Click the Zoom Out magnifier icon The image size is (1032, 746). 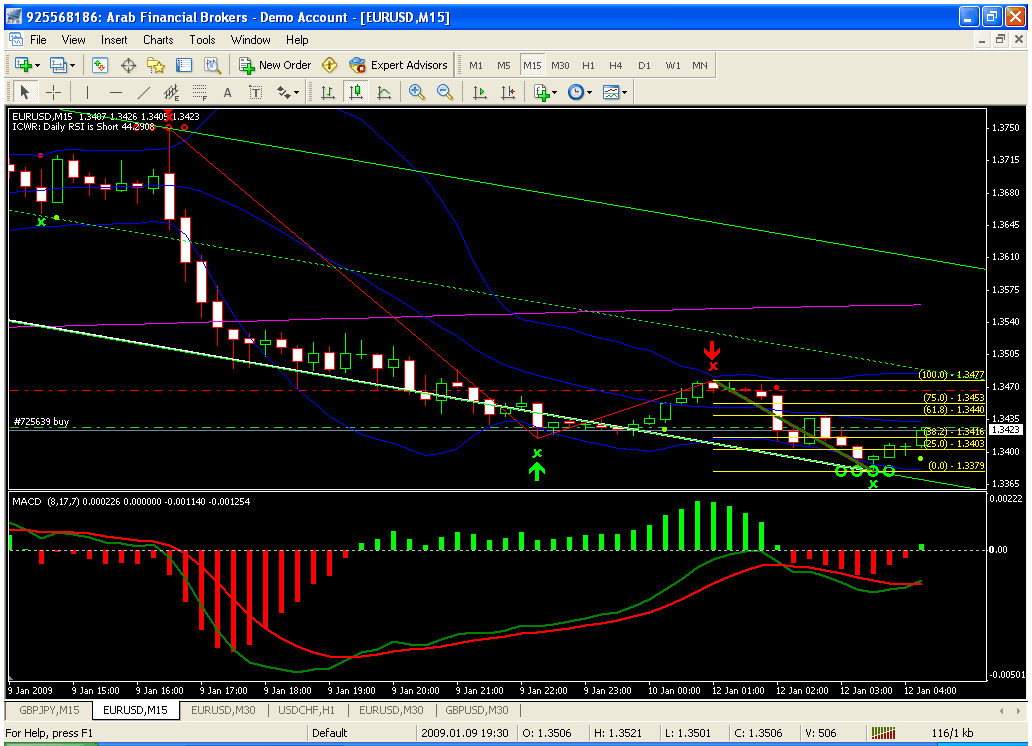click(x=444, y=93)
